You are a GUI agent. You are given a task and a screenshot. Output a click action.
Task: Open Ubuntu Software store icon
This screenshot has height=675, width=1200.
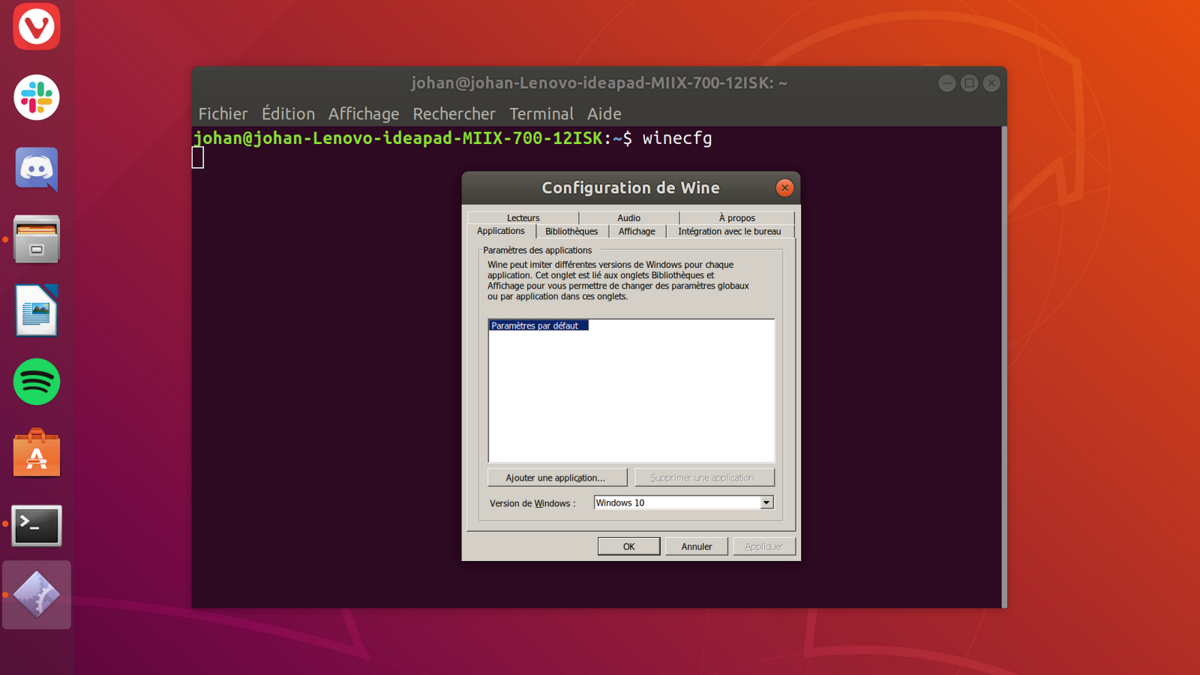37,453
